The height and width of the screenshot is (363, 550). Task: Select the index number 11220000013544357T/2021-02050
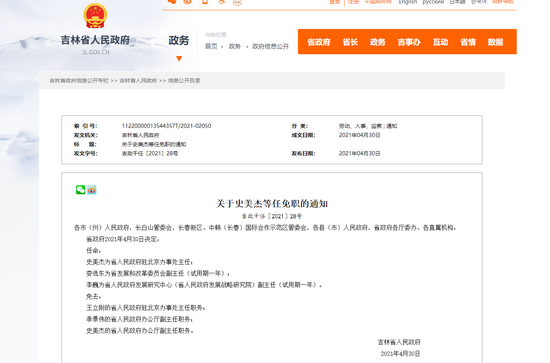coord(167,126)
